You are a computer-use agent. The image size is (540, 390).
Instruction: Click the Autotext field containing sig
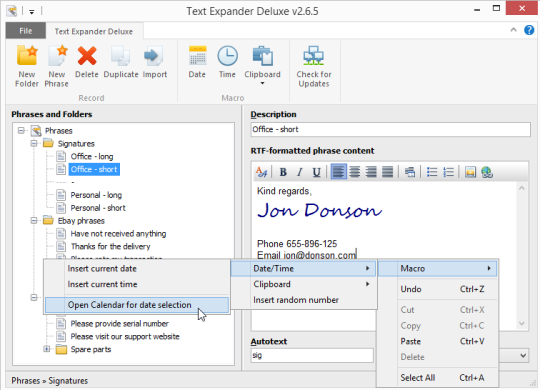pos(312,355)
